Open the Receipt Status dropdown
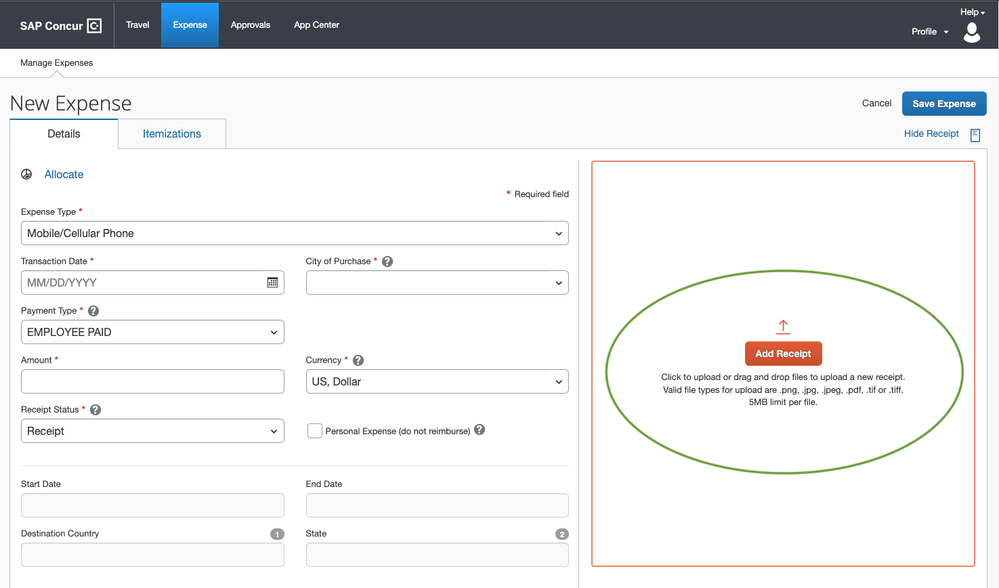This screenshot has width=999, height=588. (152, 431)
